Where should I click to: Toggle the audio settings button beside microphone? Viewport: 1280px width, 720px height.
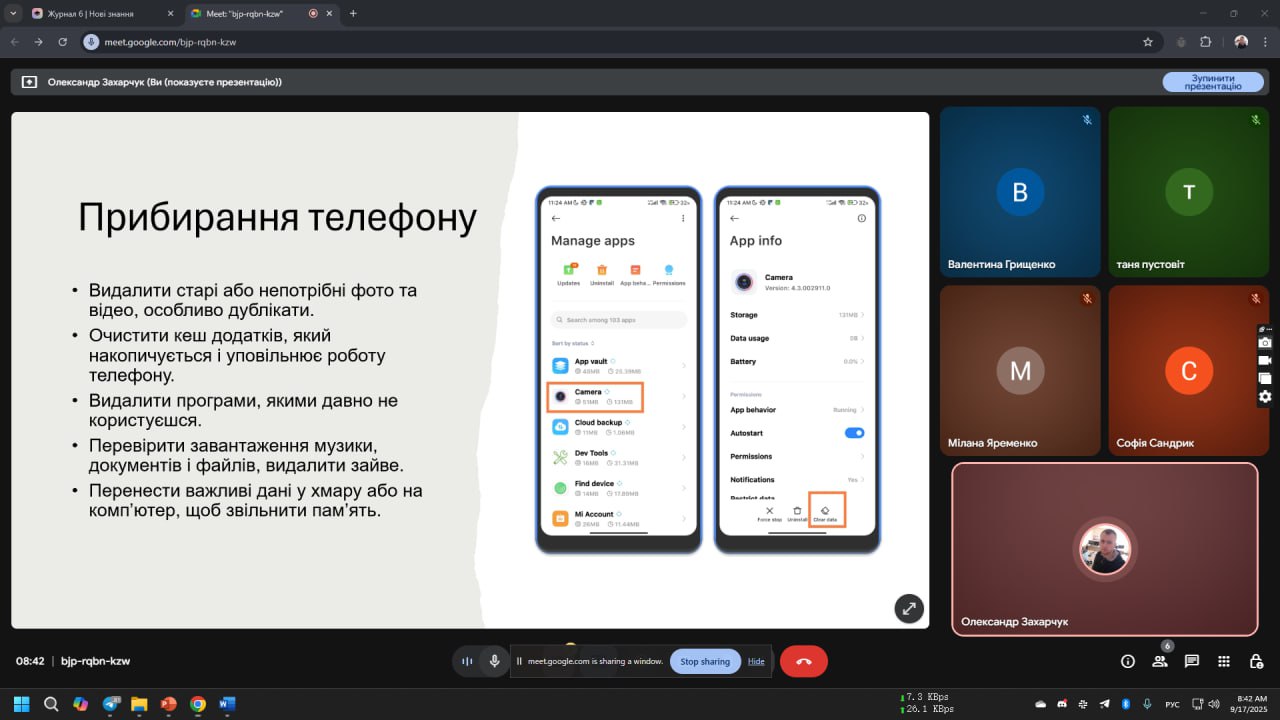click(467, 661)
